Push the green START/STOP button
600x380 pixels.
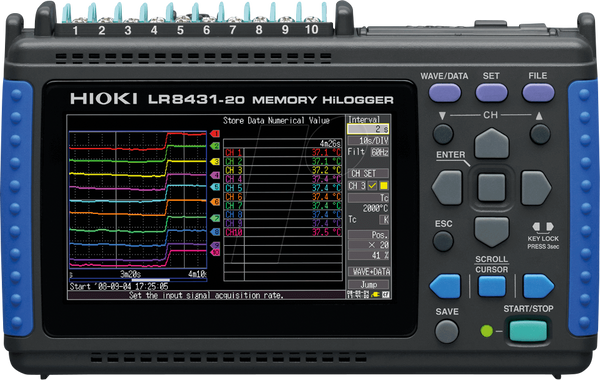coord(528,331)
